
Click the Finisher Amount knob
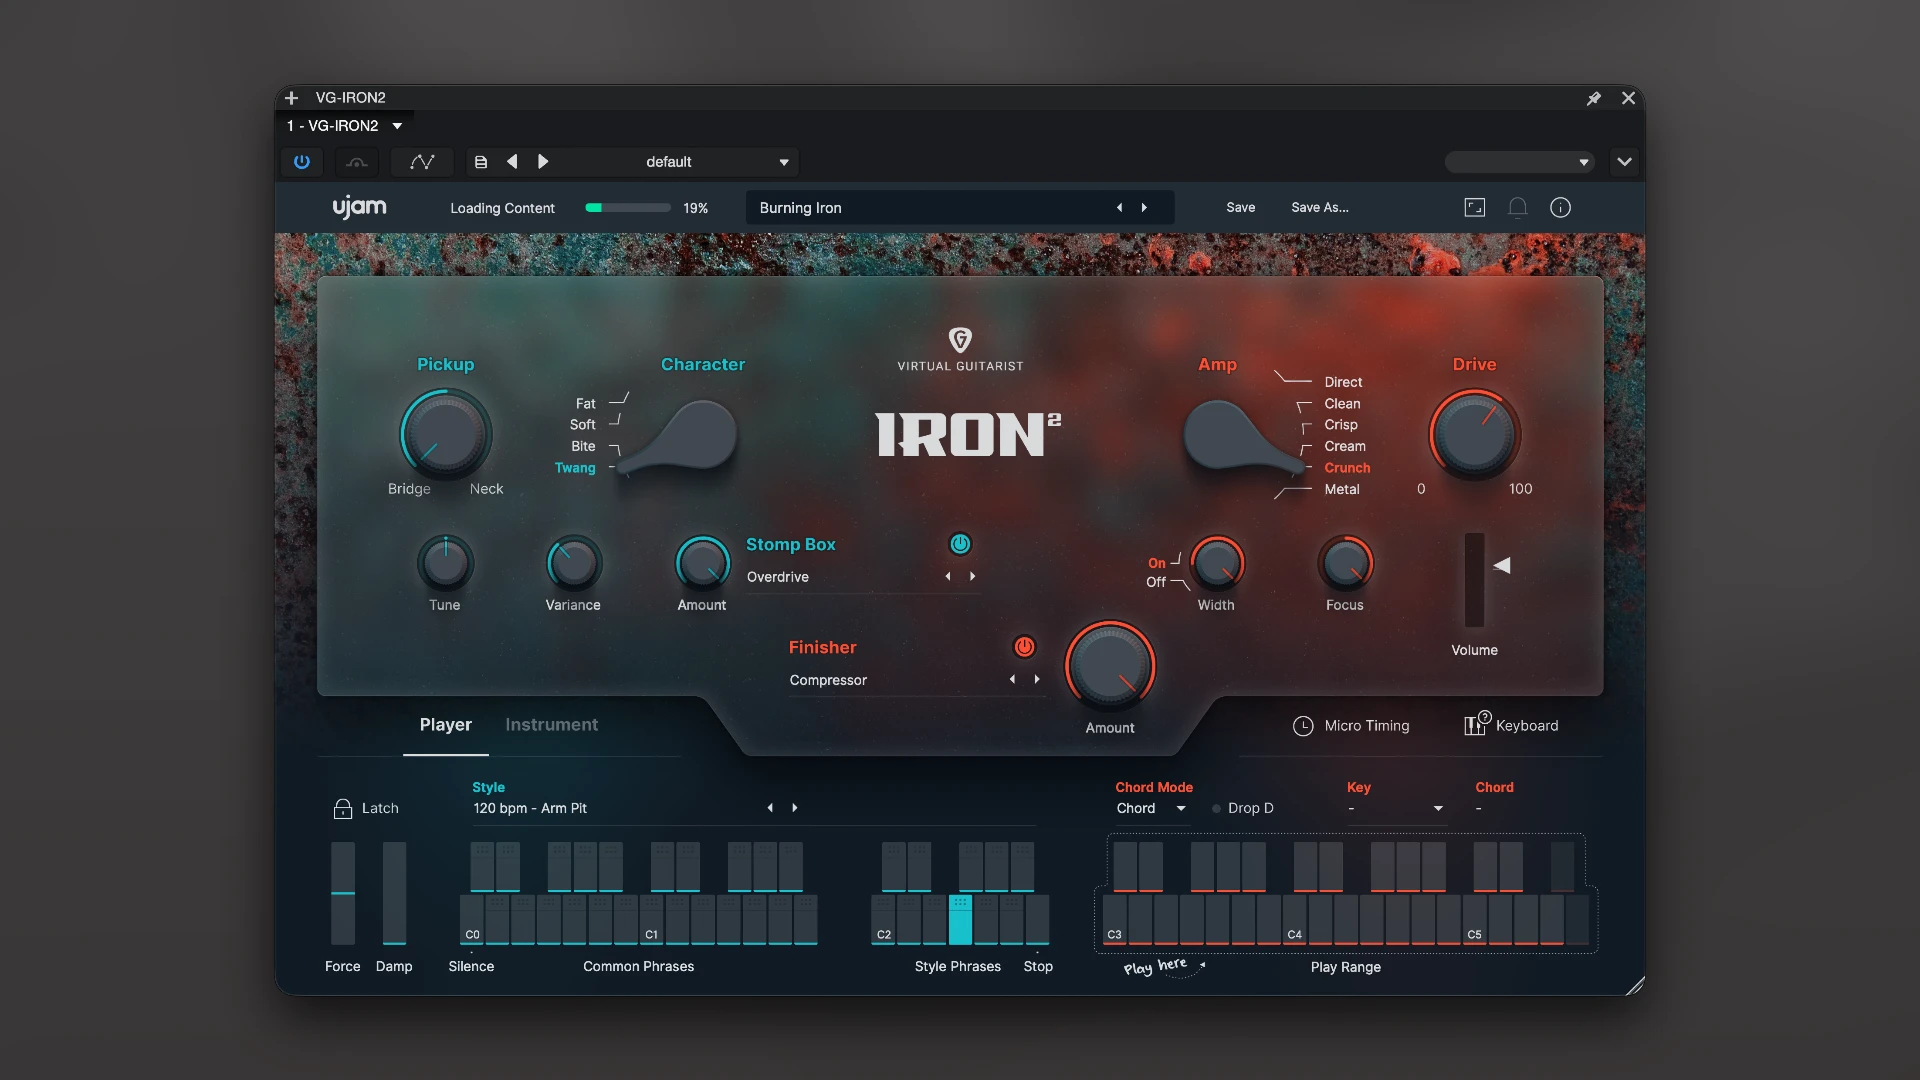[x=1110, y=667]
